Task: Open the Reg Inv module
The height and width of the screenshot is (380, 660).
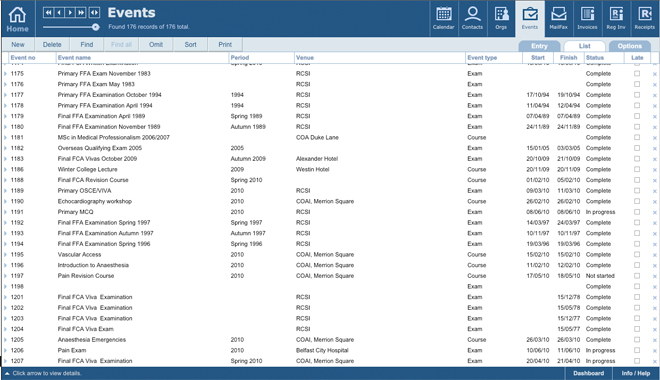Action: pos(616,19)
